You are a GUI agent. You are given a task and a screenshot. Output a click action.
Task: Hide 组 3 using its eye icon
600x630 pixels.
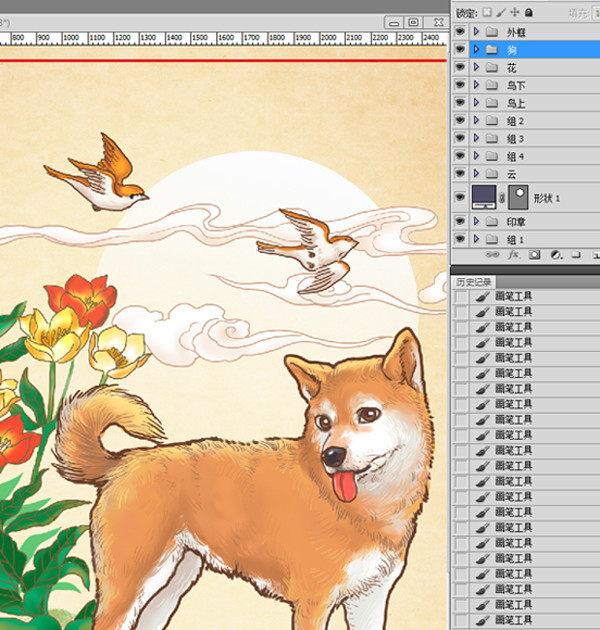[460, 138]
